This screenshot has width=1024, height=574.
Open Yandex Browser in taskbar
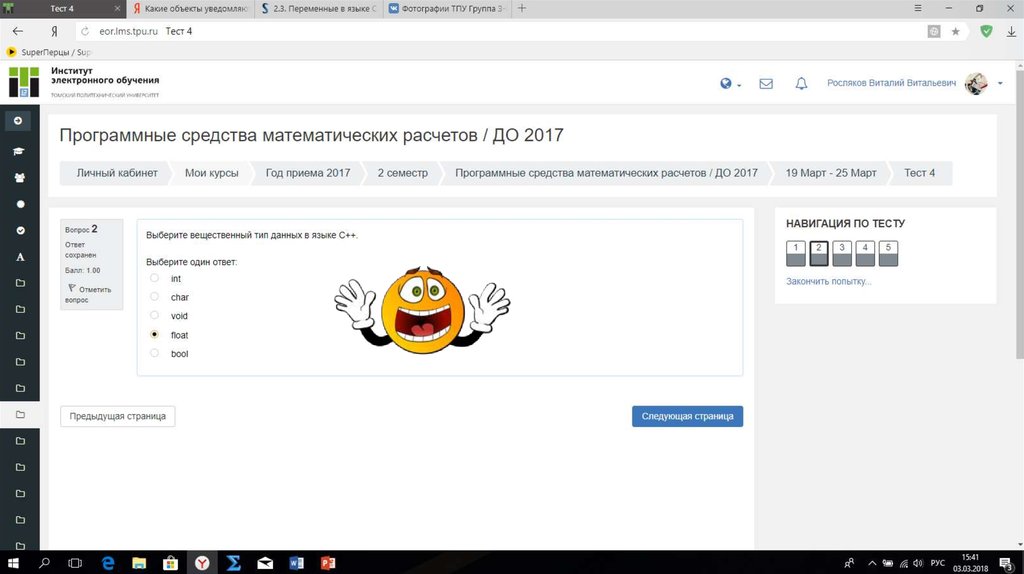pos(202,562)
